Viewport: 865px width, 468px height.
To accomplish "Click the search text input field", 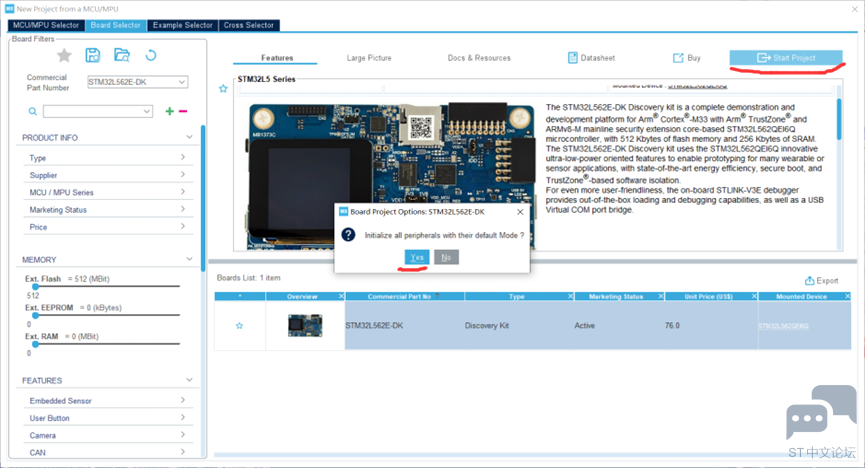I will (93, 111).
